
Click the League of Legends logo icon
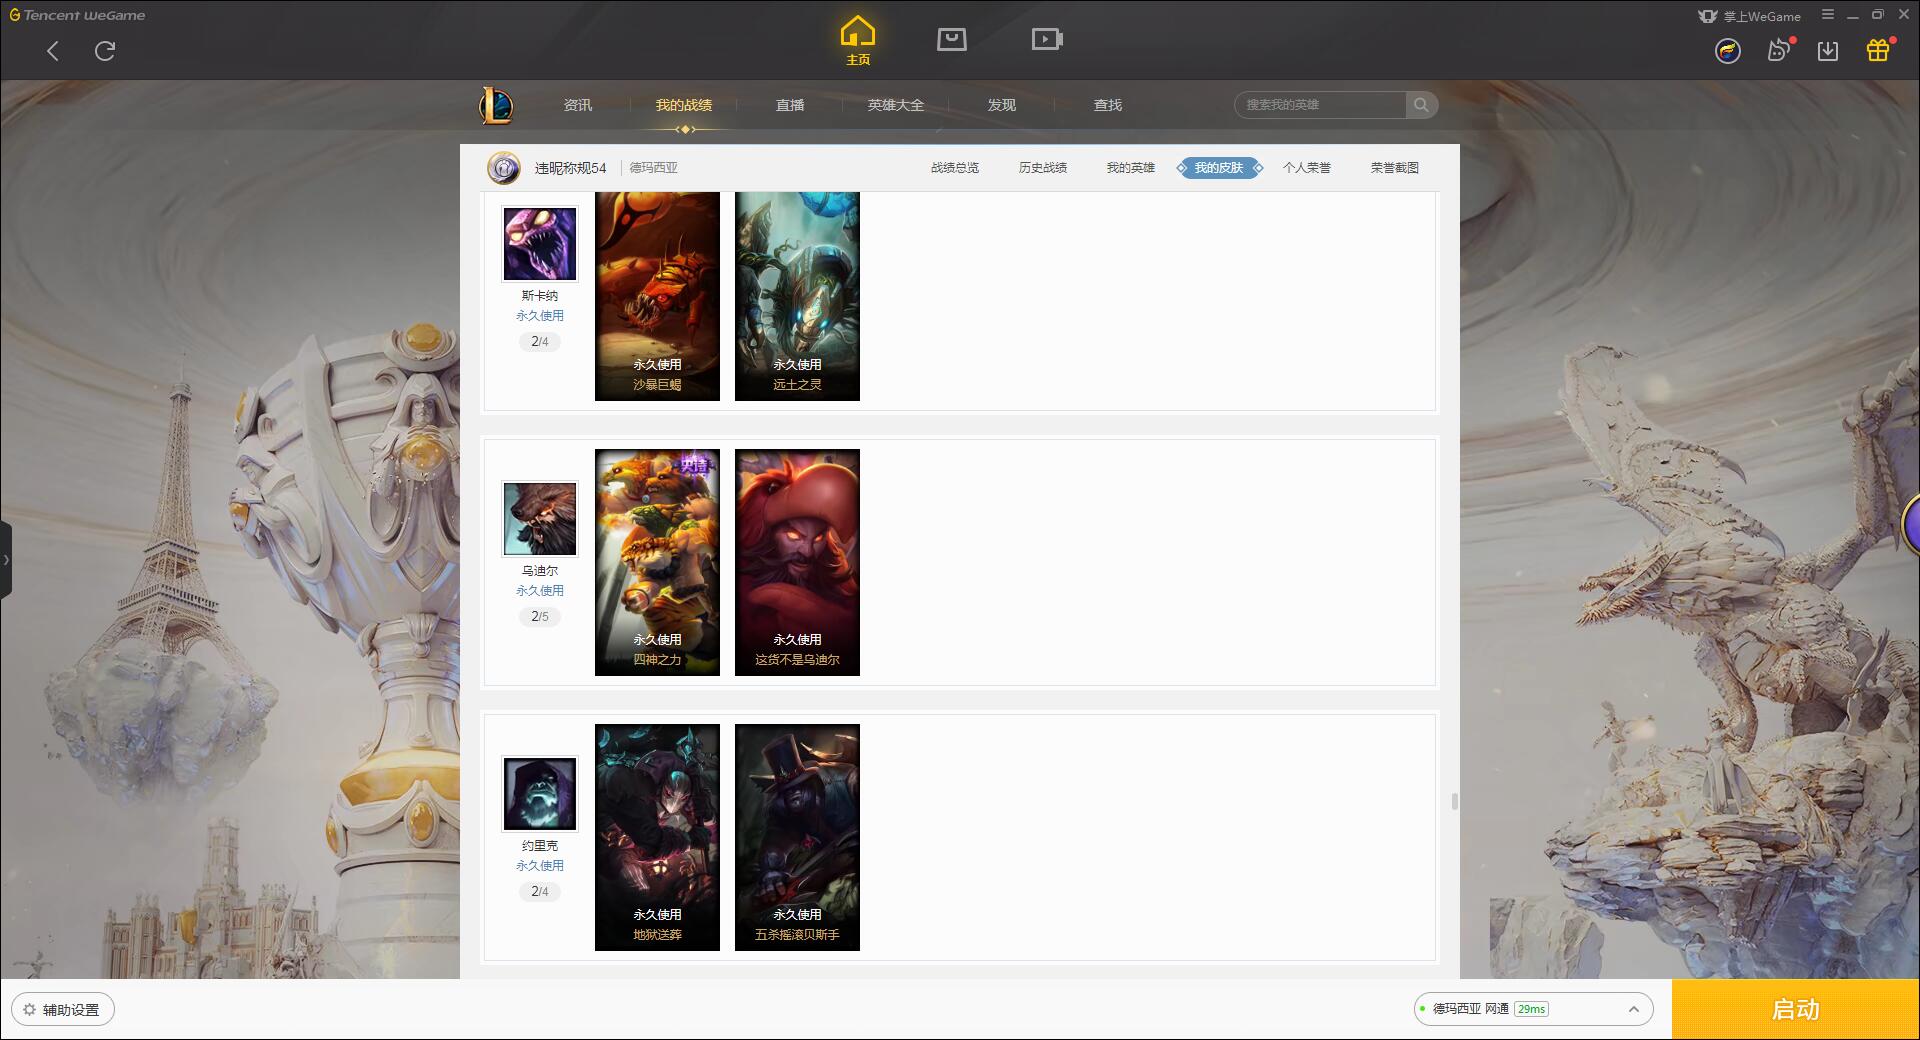496,105
